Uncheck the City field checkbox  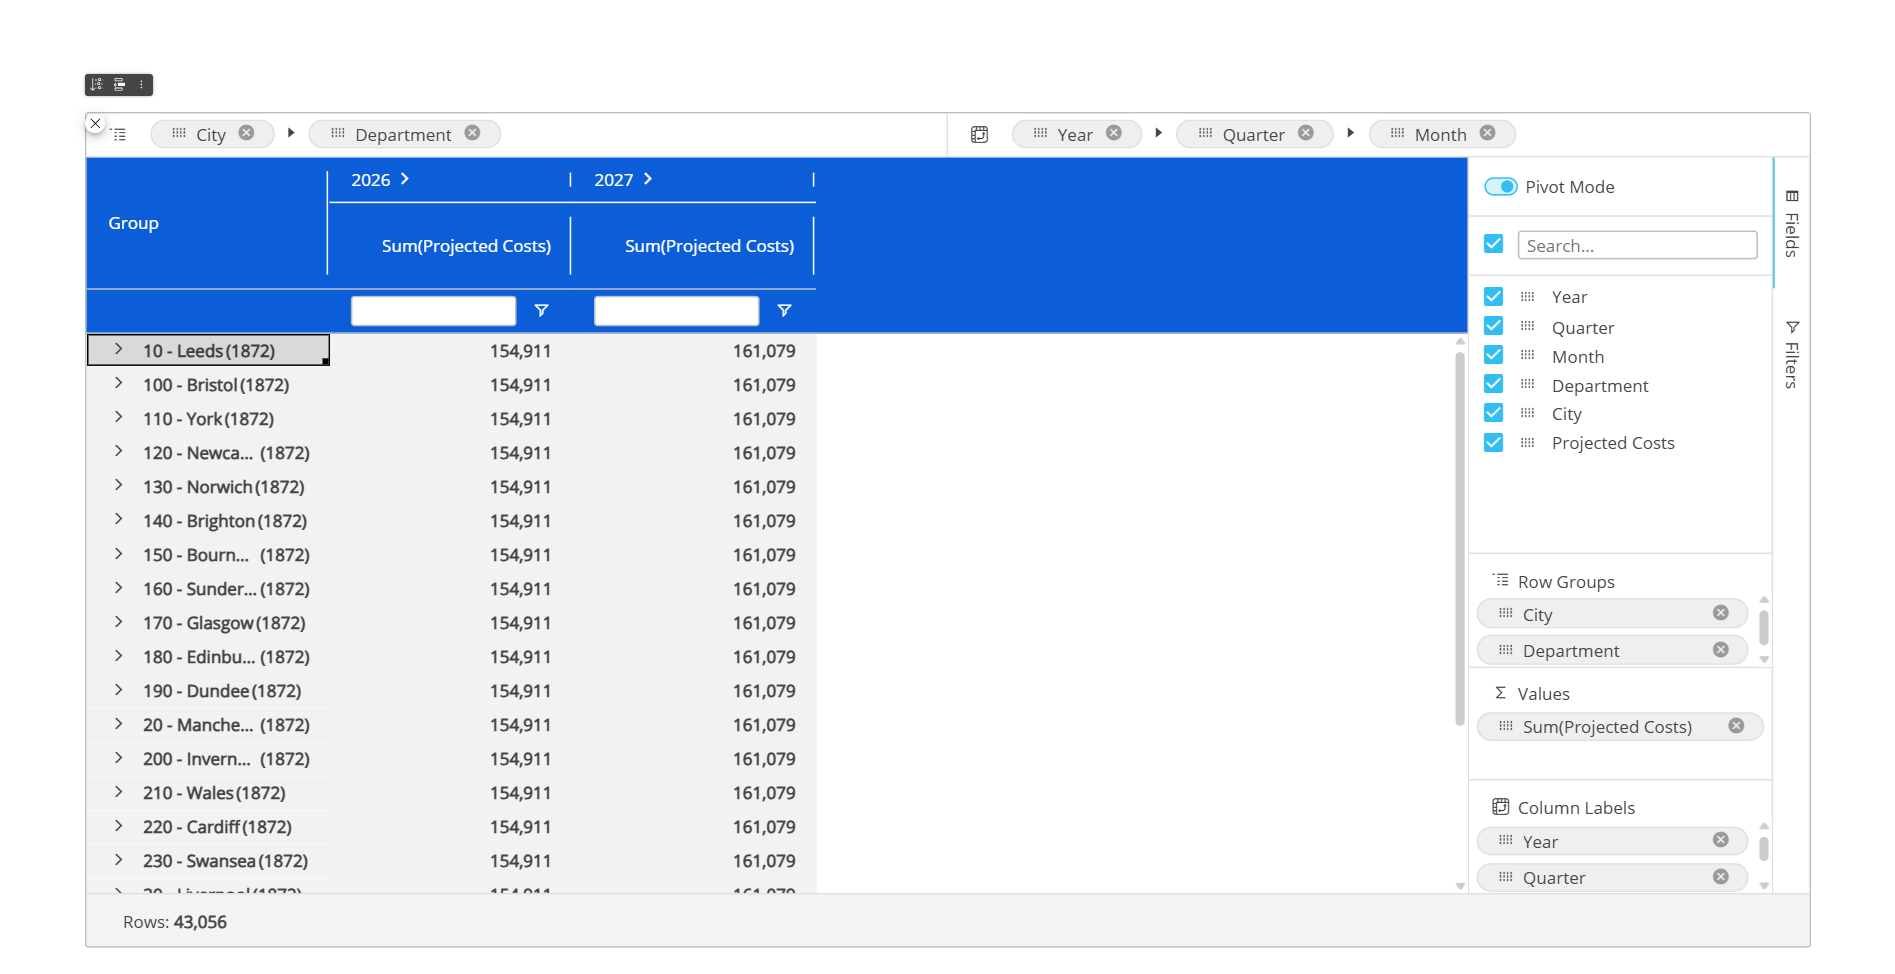(1494, 413)
